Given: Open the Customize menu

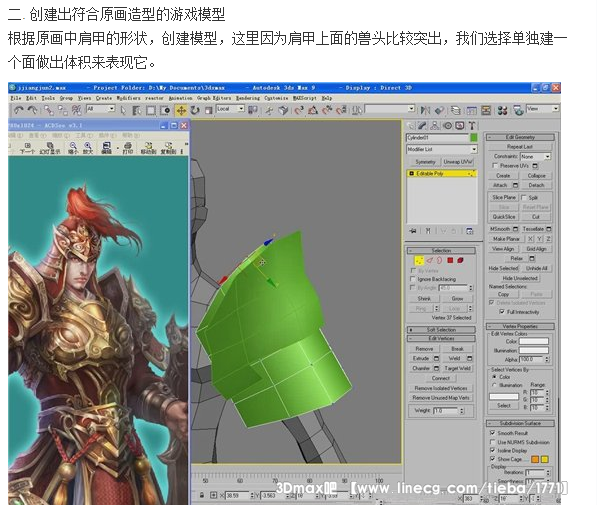Looking at the screenshot, I should pyautogui.click(x=276, y=98).
